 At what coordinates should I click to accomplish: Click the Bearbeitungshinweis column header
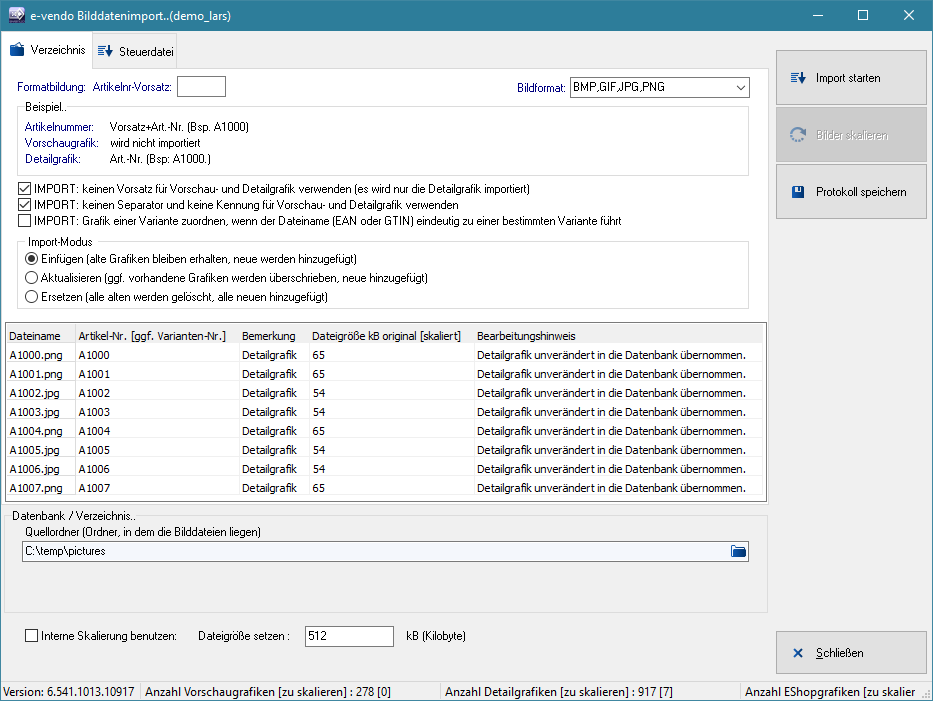[619, 336]
